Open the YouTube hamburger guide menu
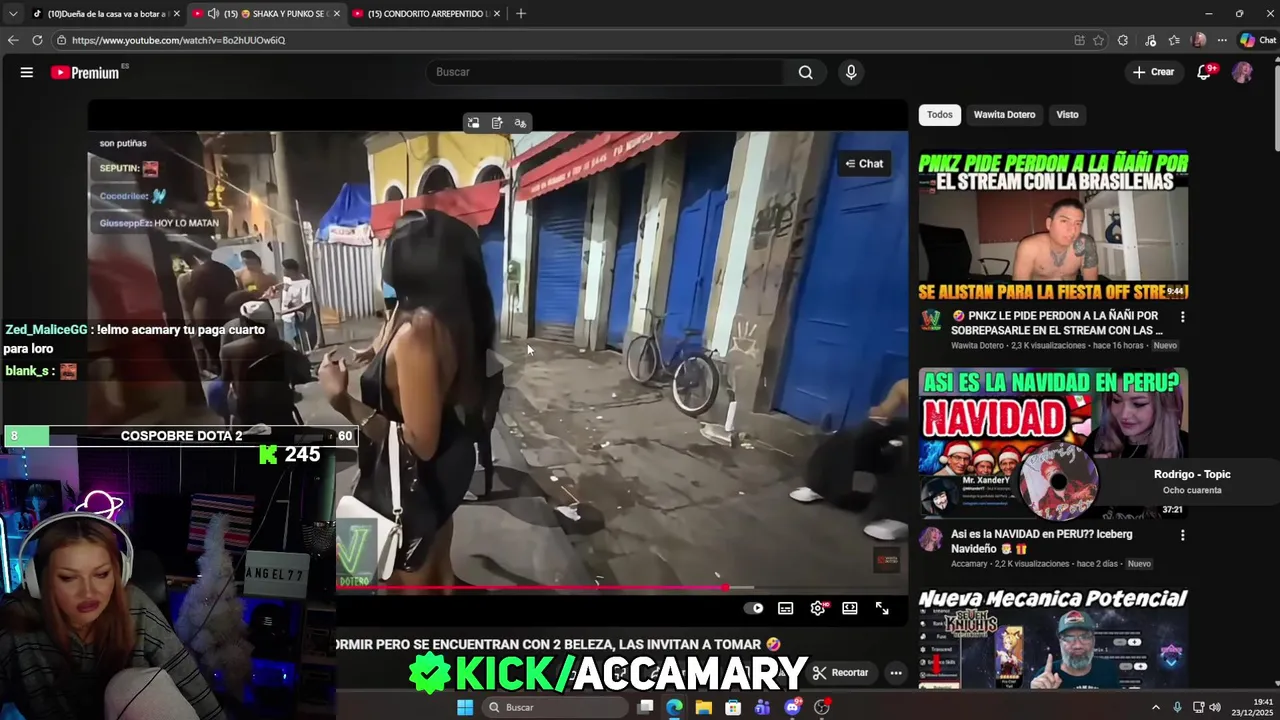 click(x=27, y=72)
